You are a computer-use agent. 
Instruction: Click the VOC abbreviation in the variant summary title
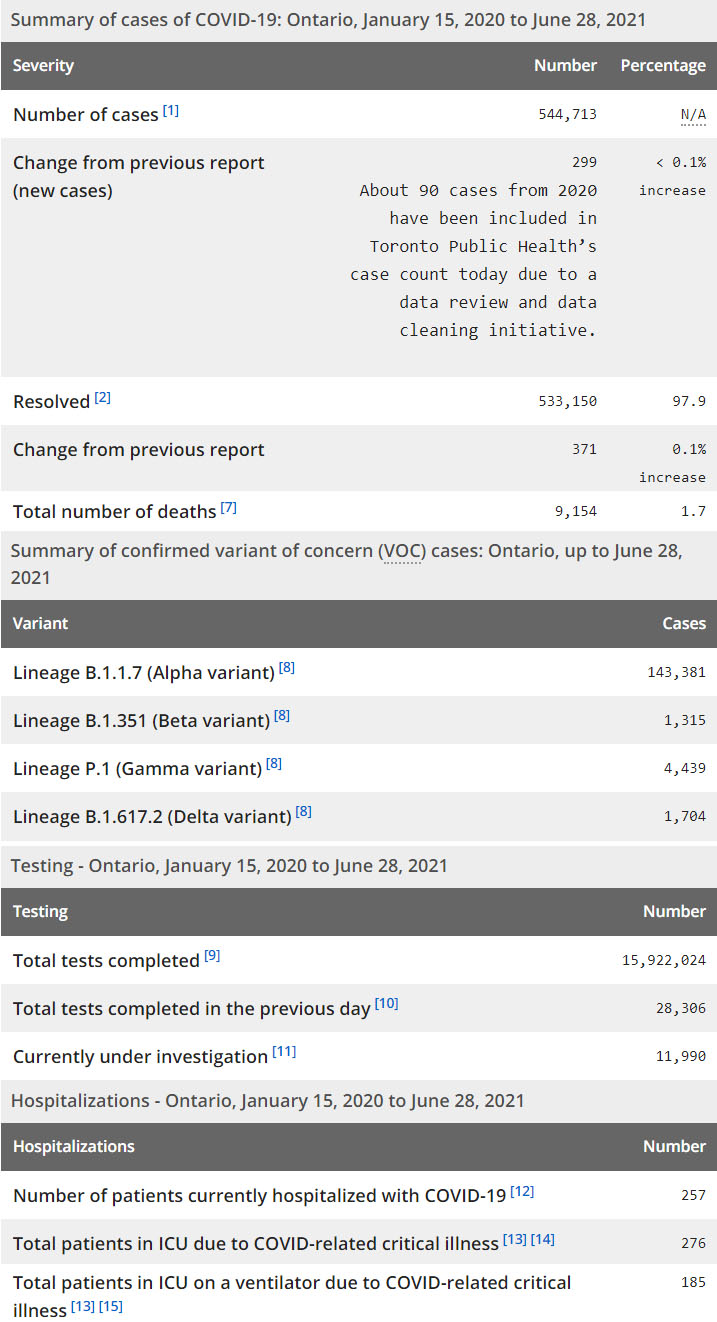[x=399, y=551]
